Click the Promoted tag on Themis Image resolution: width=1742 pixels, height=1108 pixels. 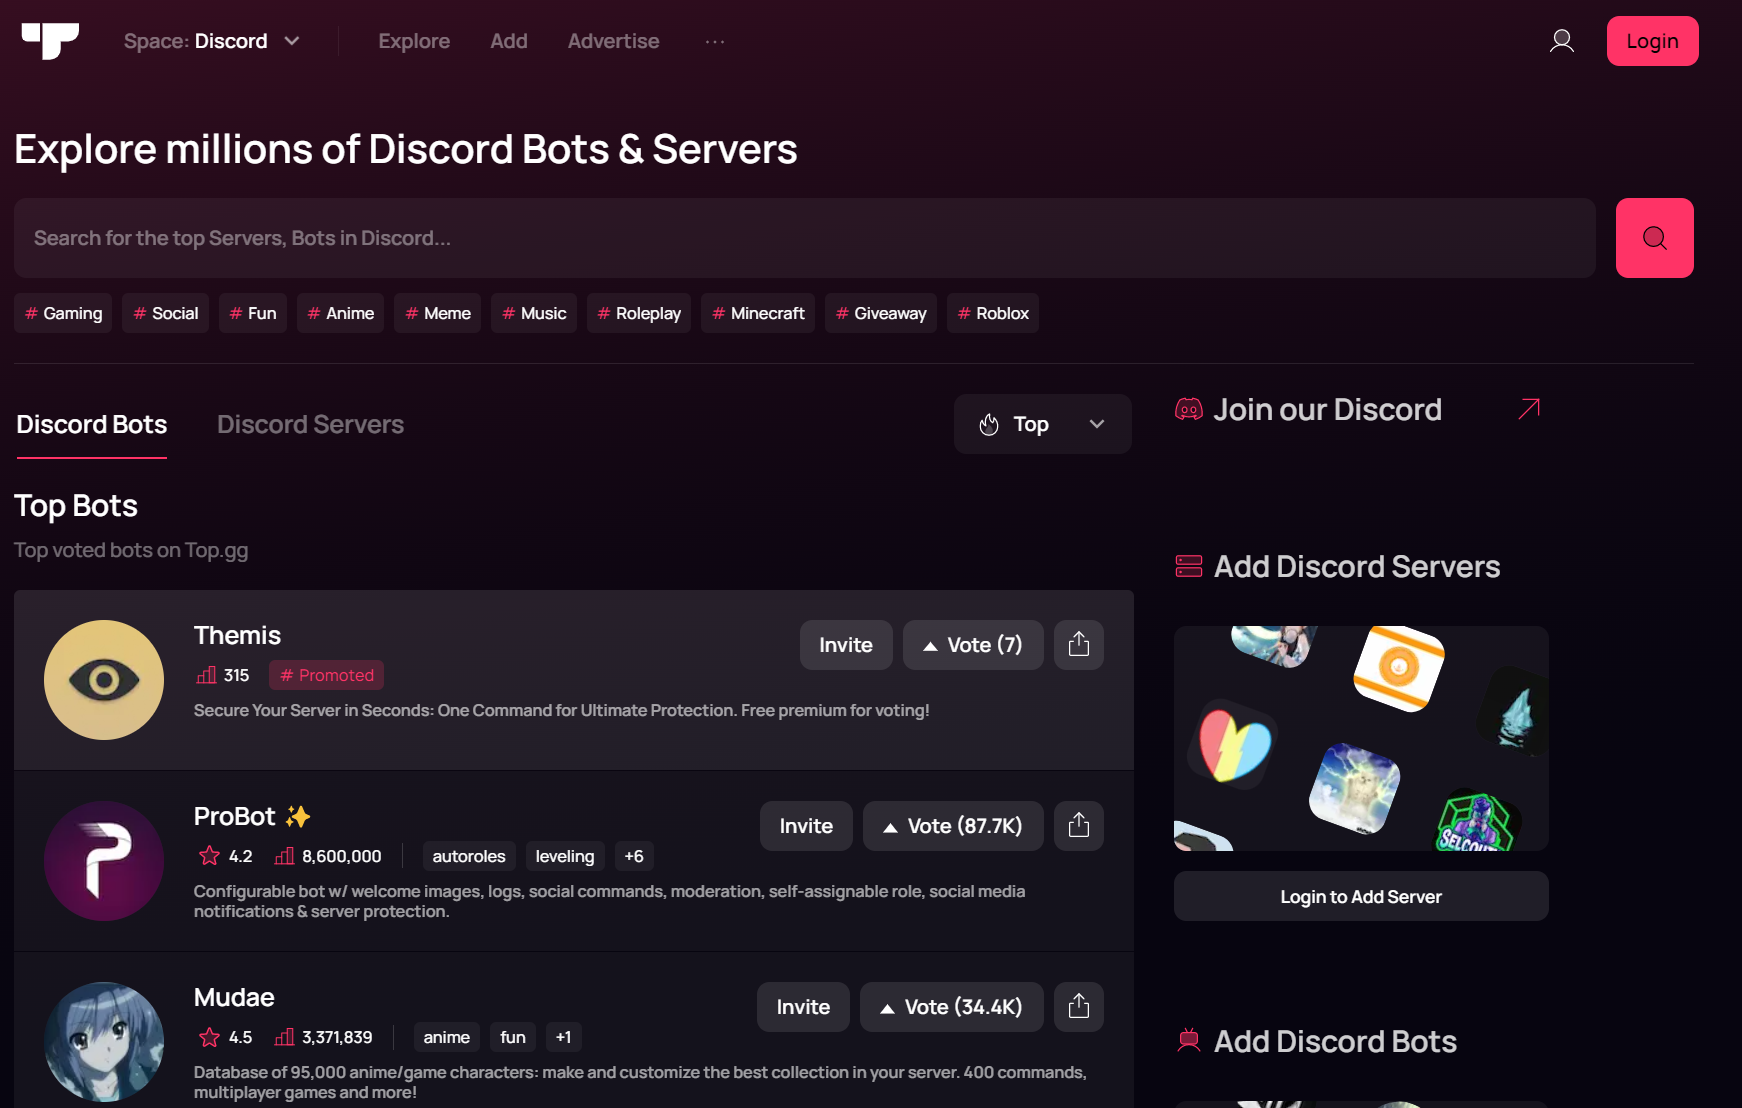tap(326, 675)
